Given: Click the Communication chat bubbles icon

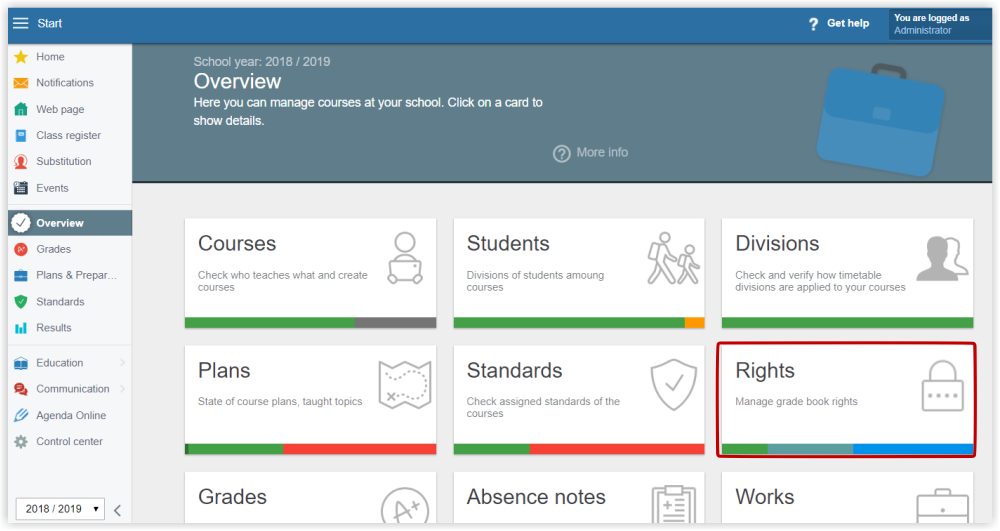Looking at the screenshot, I should pos(21,389).
